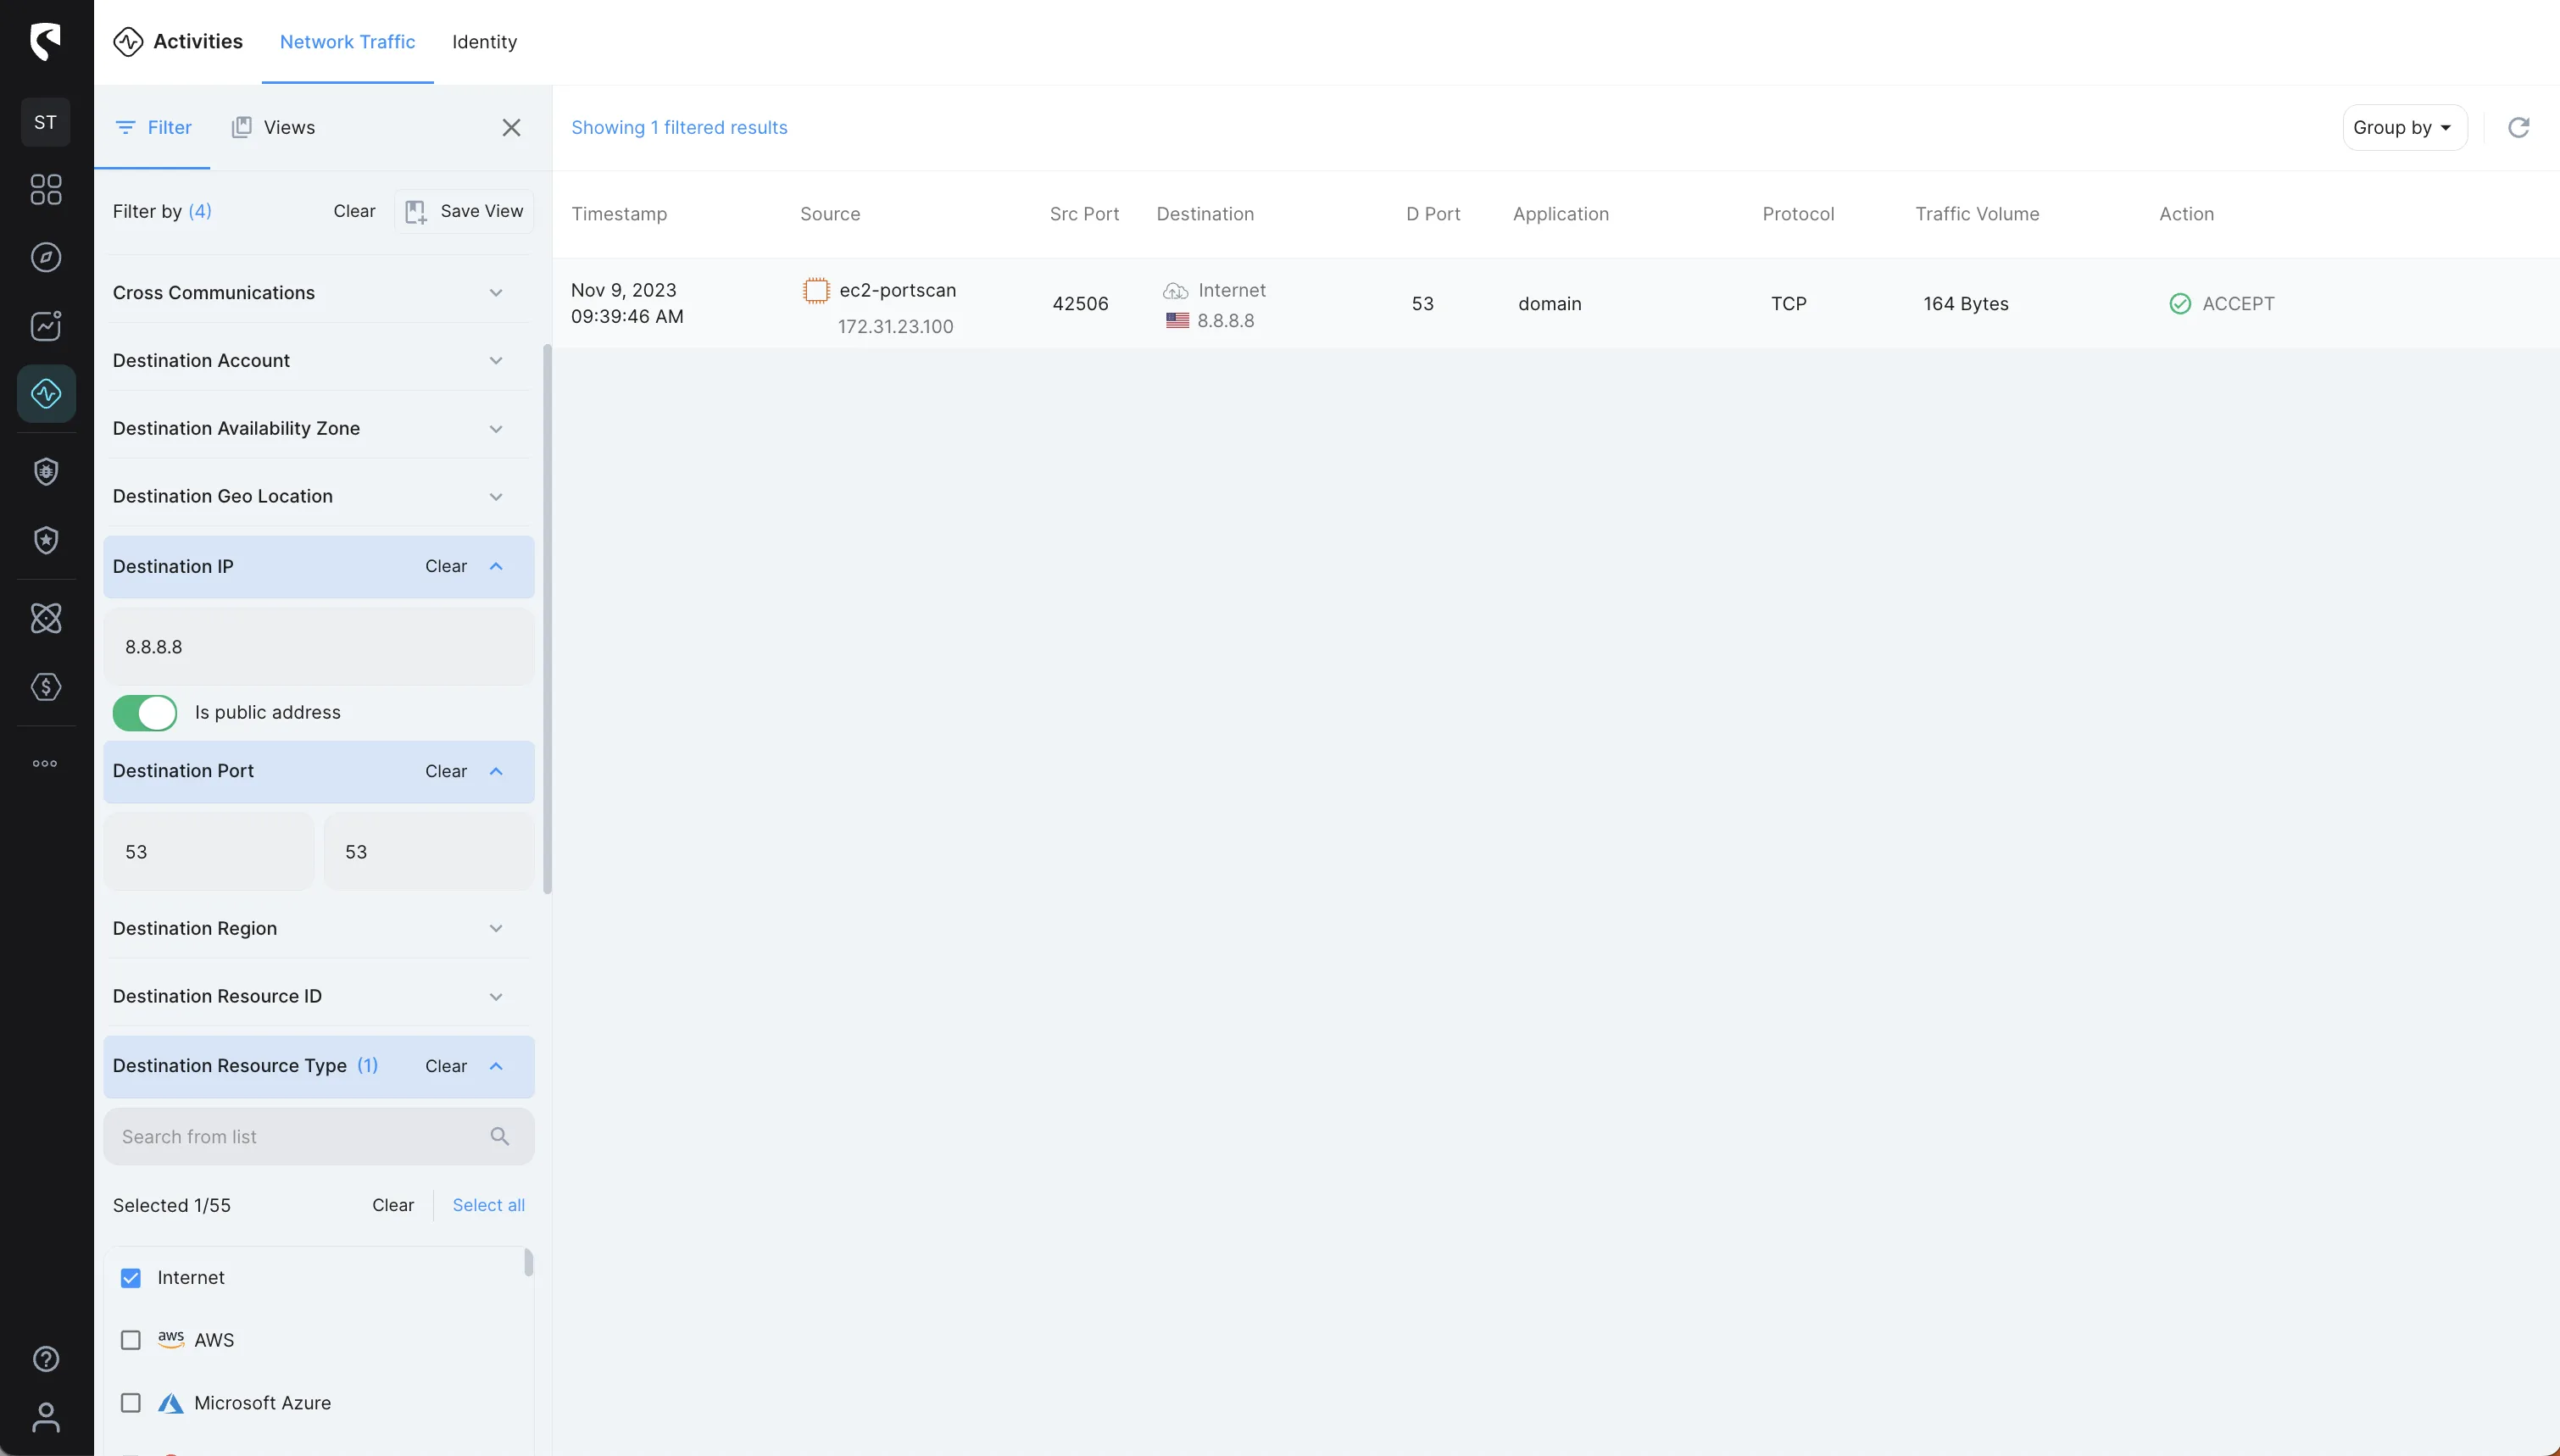Click the search magnifier in resource type list

[500, 1136]
